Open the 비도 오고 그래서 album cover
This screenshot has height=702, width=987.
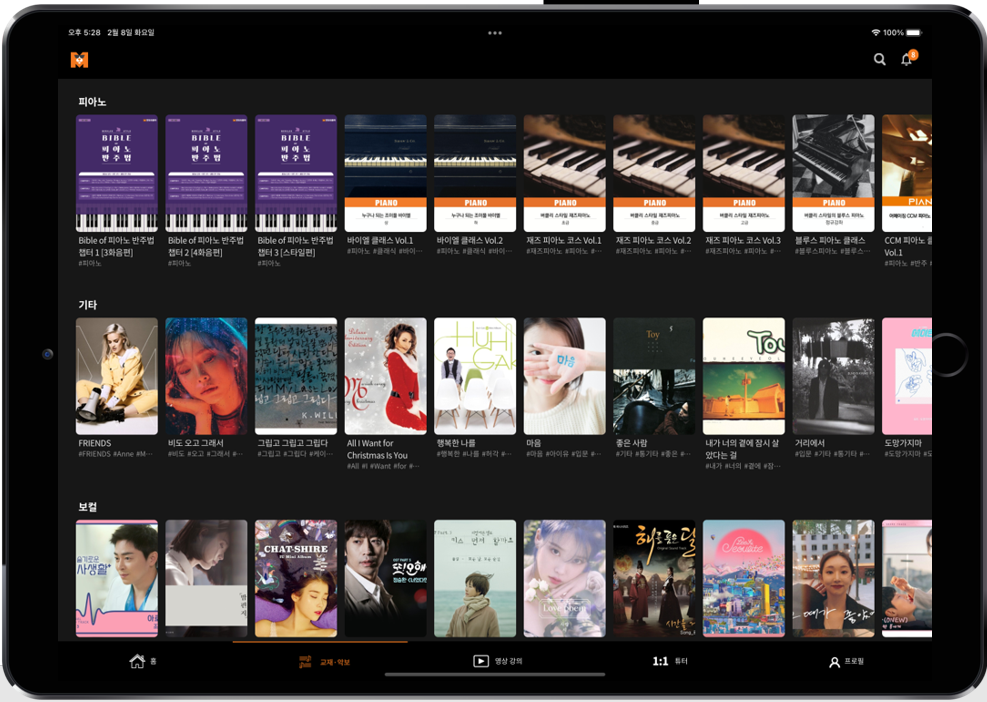(x=206, y=376)
